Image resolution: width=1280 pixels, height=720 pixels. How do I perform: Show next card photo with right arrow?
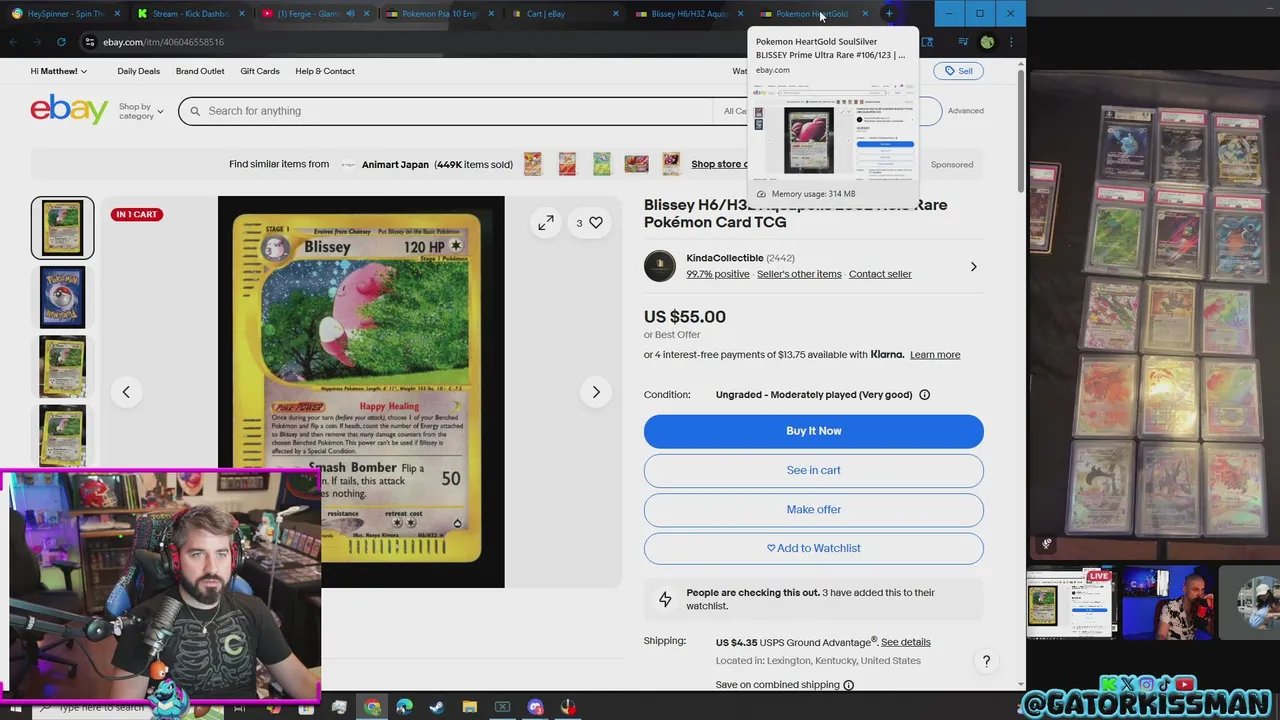[x=596, y=392]
